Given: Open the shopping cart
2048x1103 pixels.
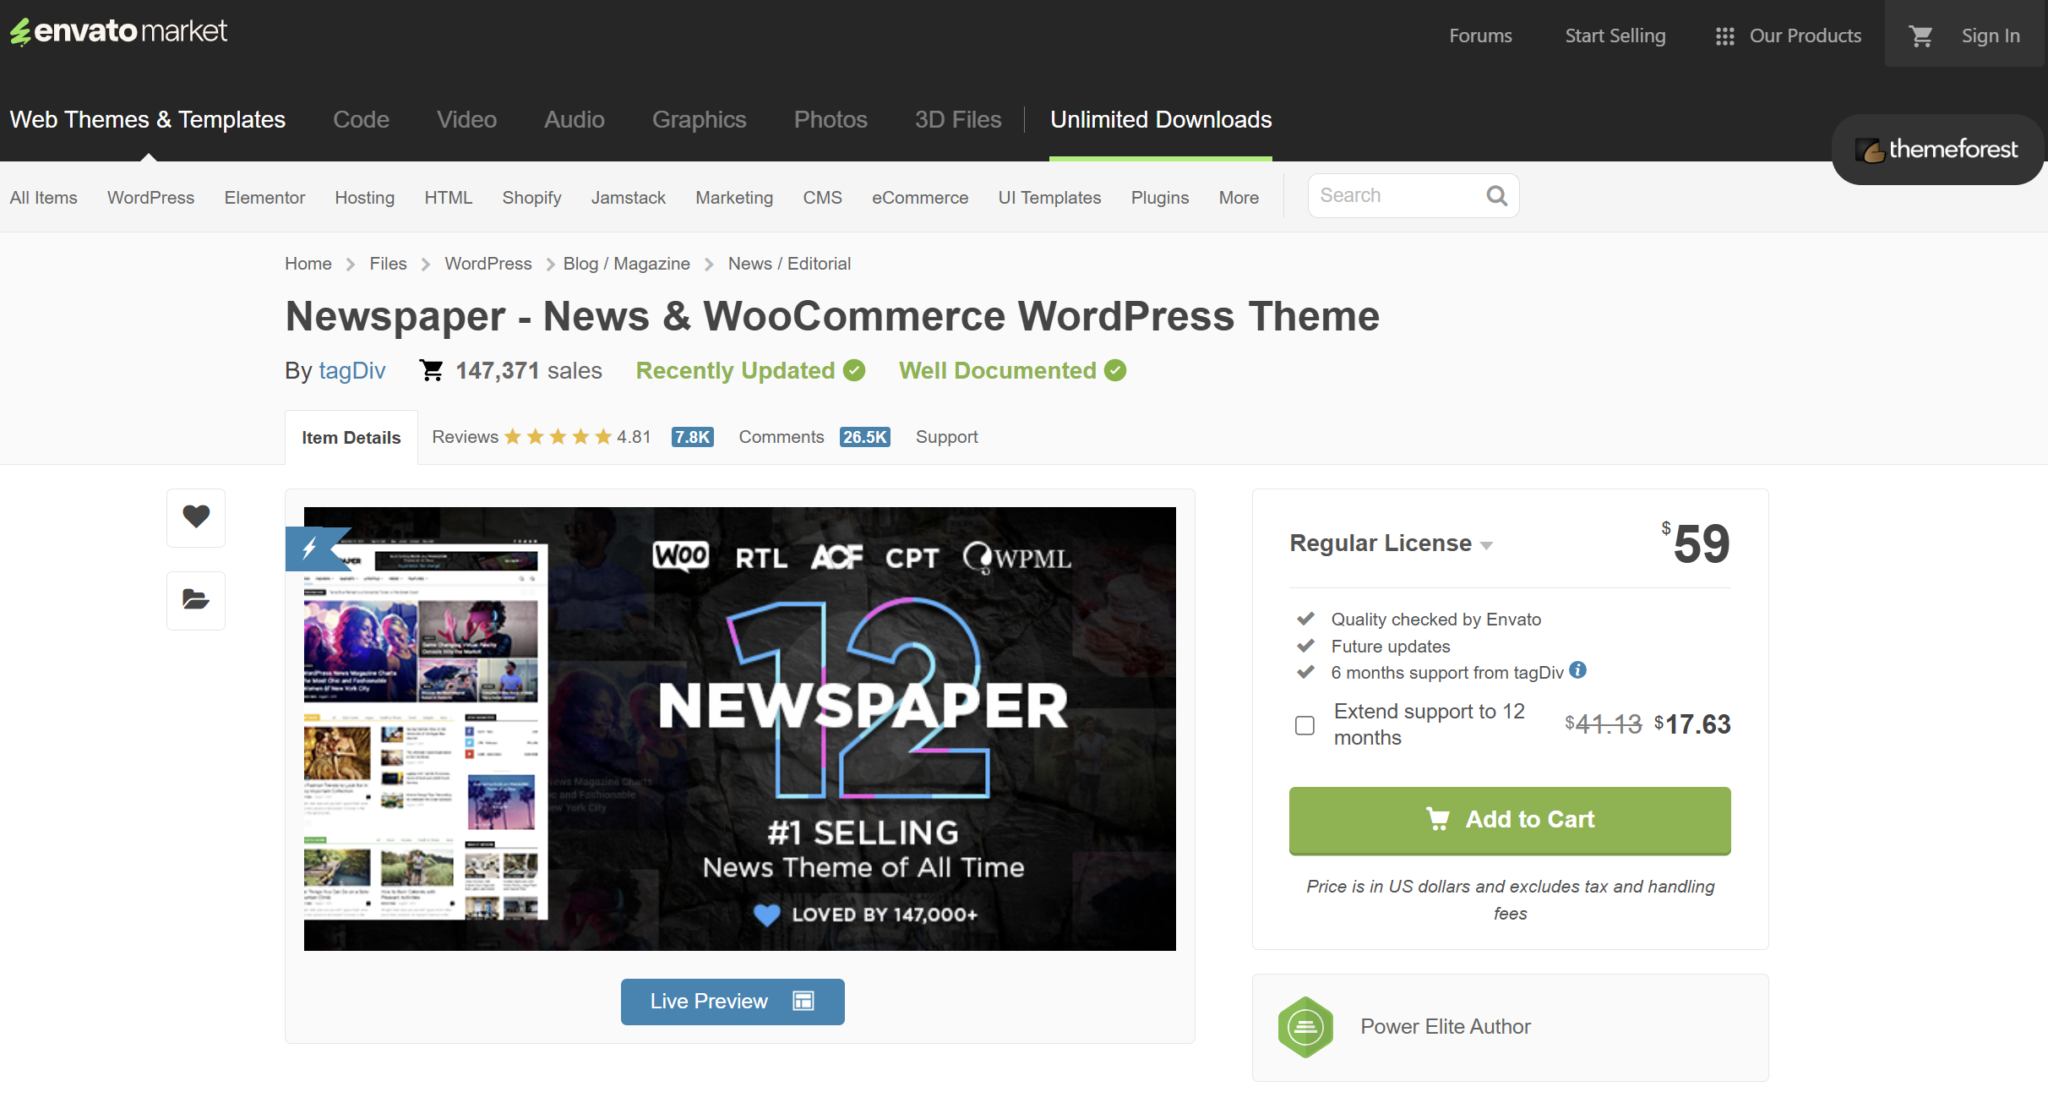Looking at the screenshot, I should (1920, 34).
